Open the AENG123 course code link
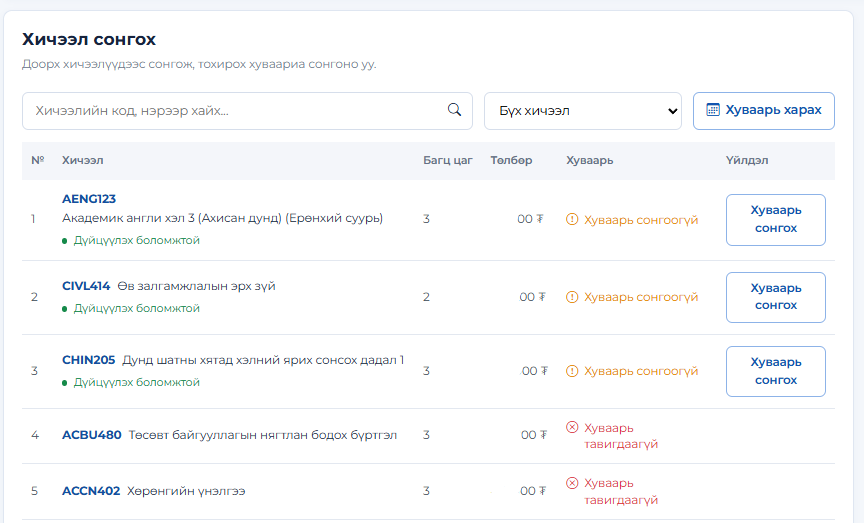Image resolution: width=864 pixels, height=523 pixels. click(89, 199)
